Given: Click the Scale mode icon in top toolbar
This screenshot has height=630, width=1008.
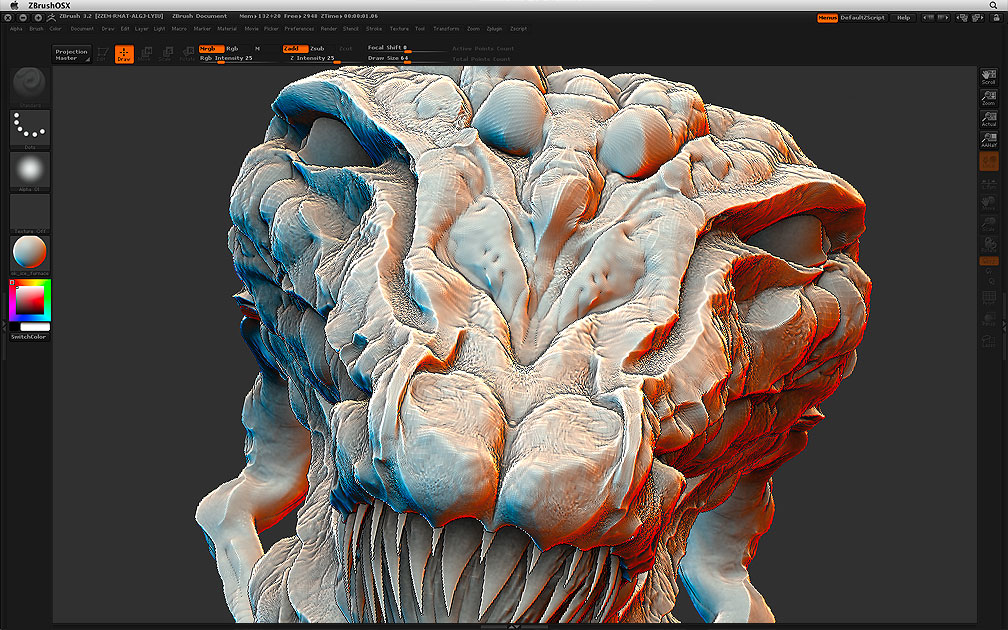Looking at the screenshot, I should coord(166,54).
